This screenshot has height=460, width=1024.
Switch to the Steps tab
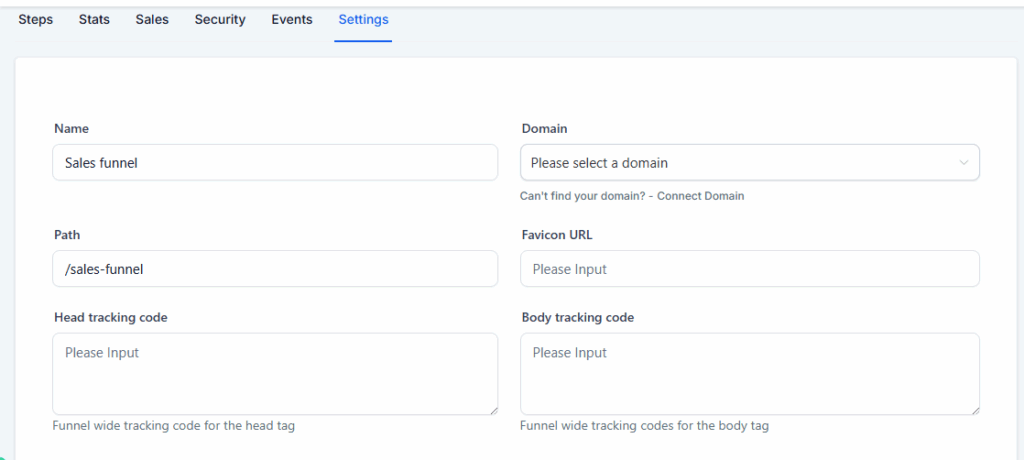click(35, 20)
